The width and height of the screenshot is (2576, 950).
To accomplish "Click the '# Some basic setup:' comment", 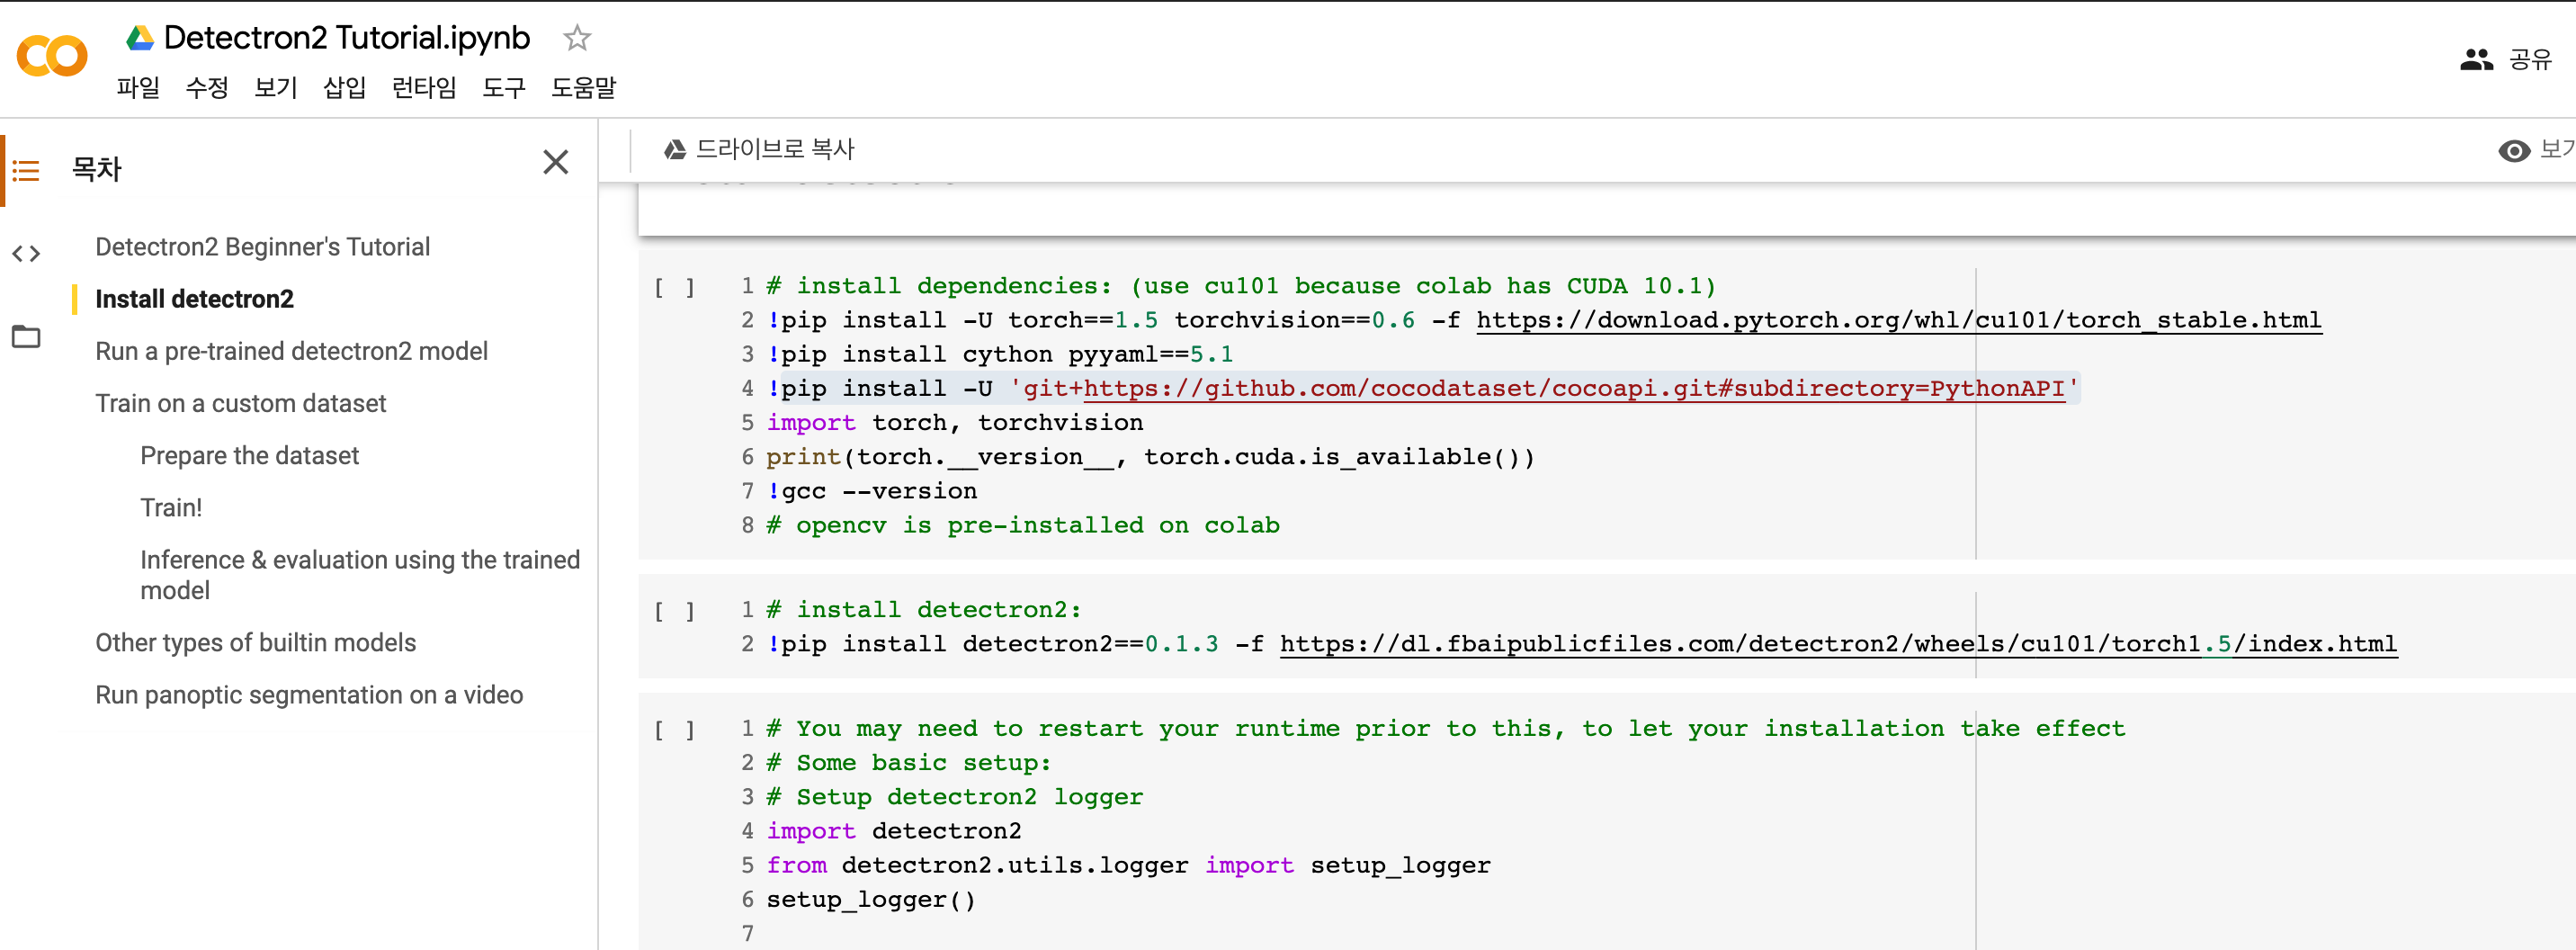I will [x=909, y=763].
